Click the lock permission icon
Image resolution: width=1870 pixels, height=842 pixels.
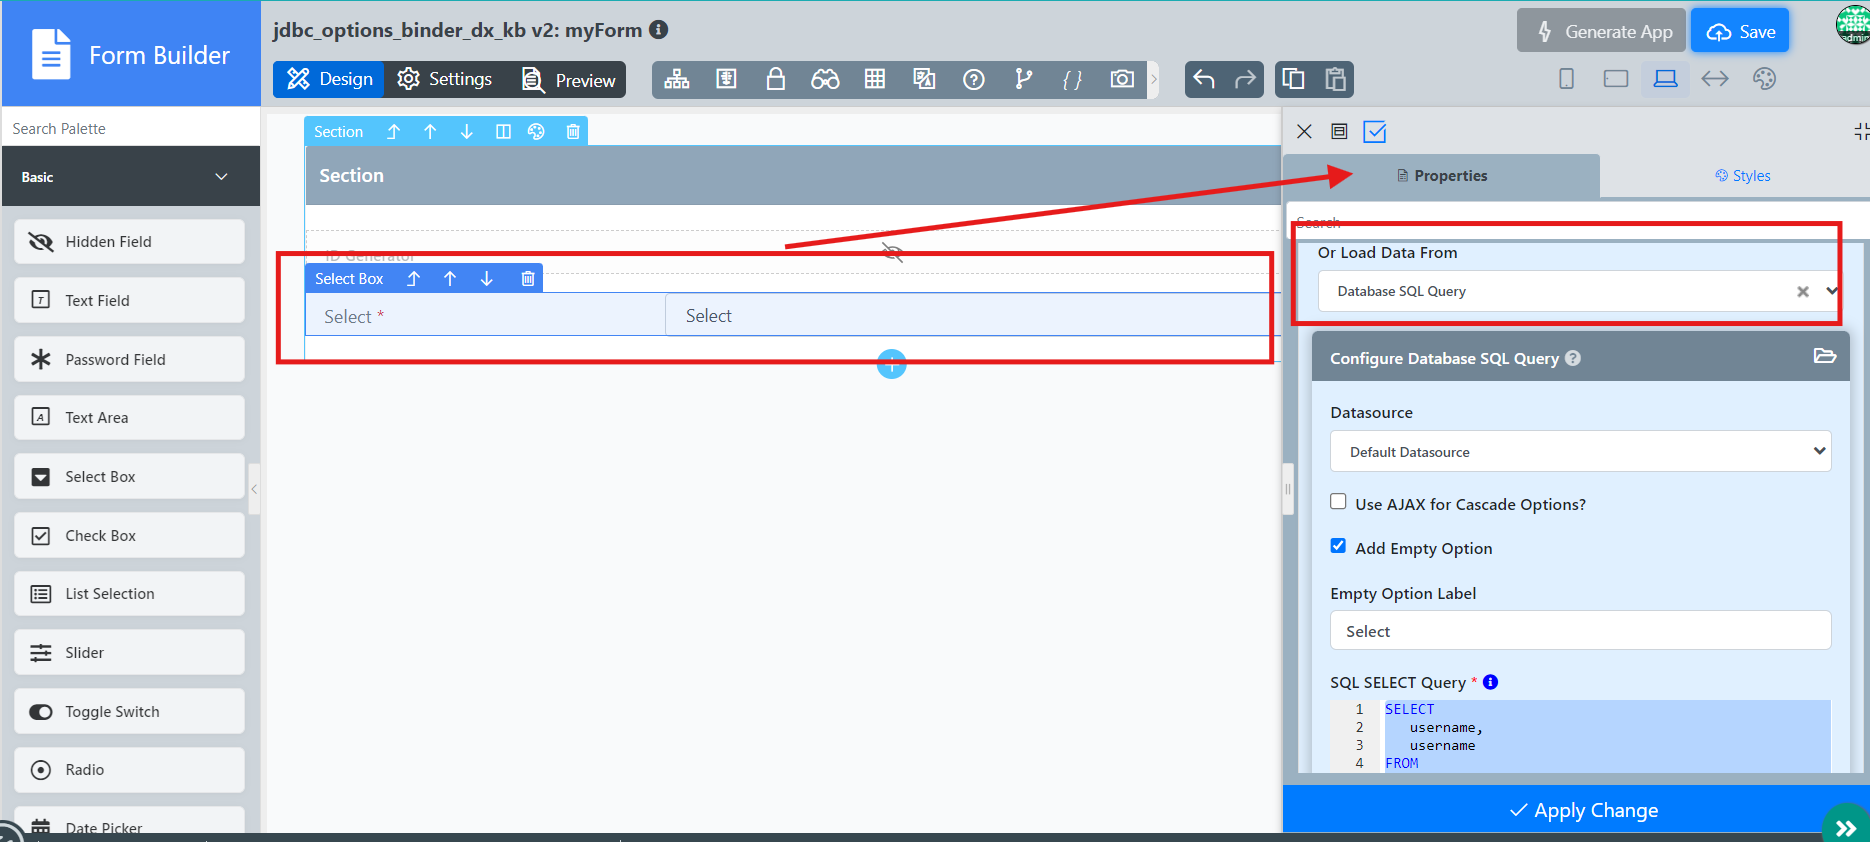[x=775, y=79]
